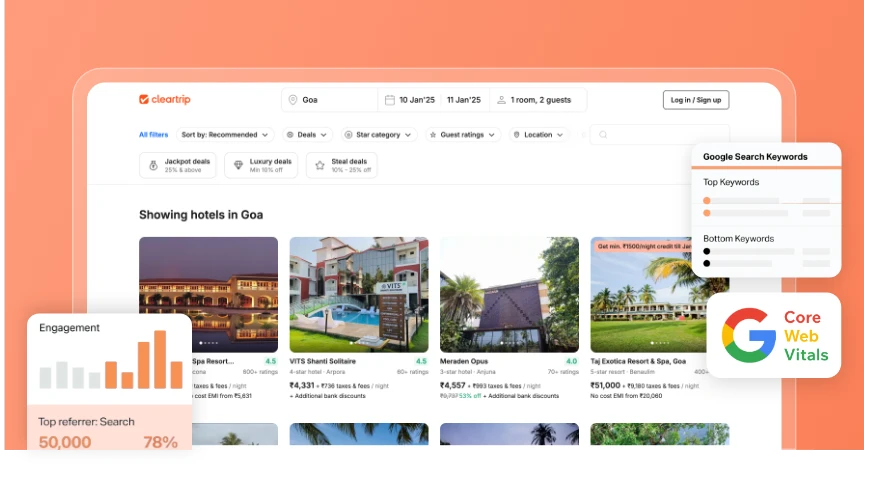Click the ₹51,000 price text
The height and width of the screenshot is (485, 876).
[605, 386]
